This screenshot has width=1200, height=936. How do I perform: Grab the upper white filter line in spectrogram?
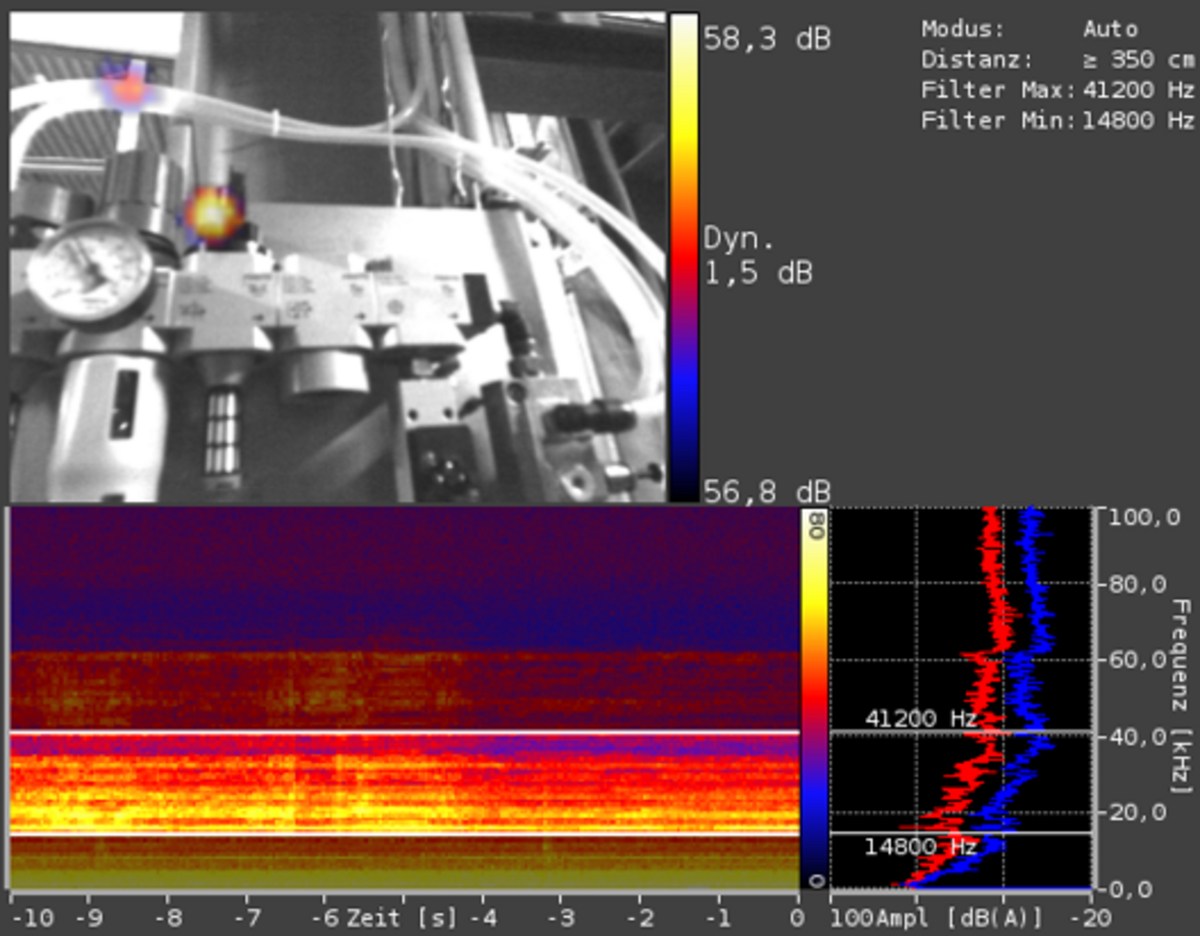coord(400,733)
